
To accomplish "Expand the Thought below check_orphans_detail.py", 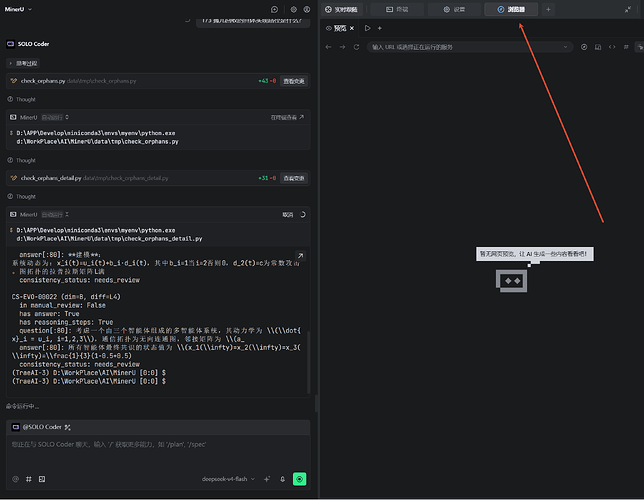I will coord(22,196).
